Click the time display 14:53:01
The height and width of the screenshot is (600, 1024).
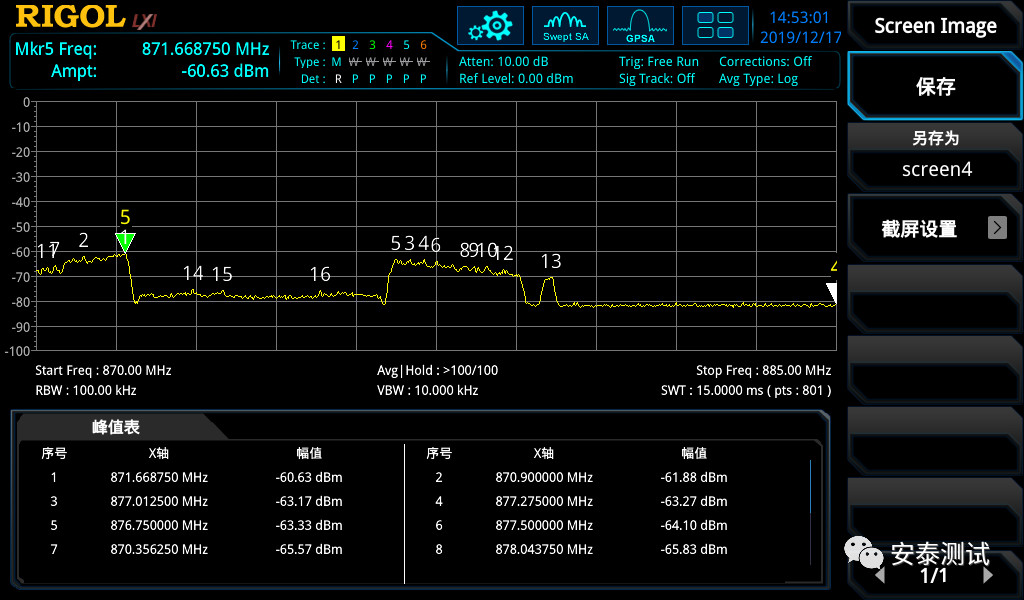click(x=799, y=18)
